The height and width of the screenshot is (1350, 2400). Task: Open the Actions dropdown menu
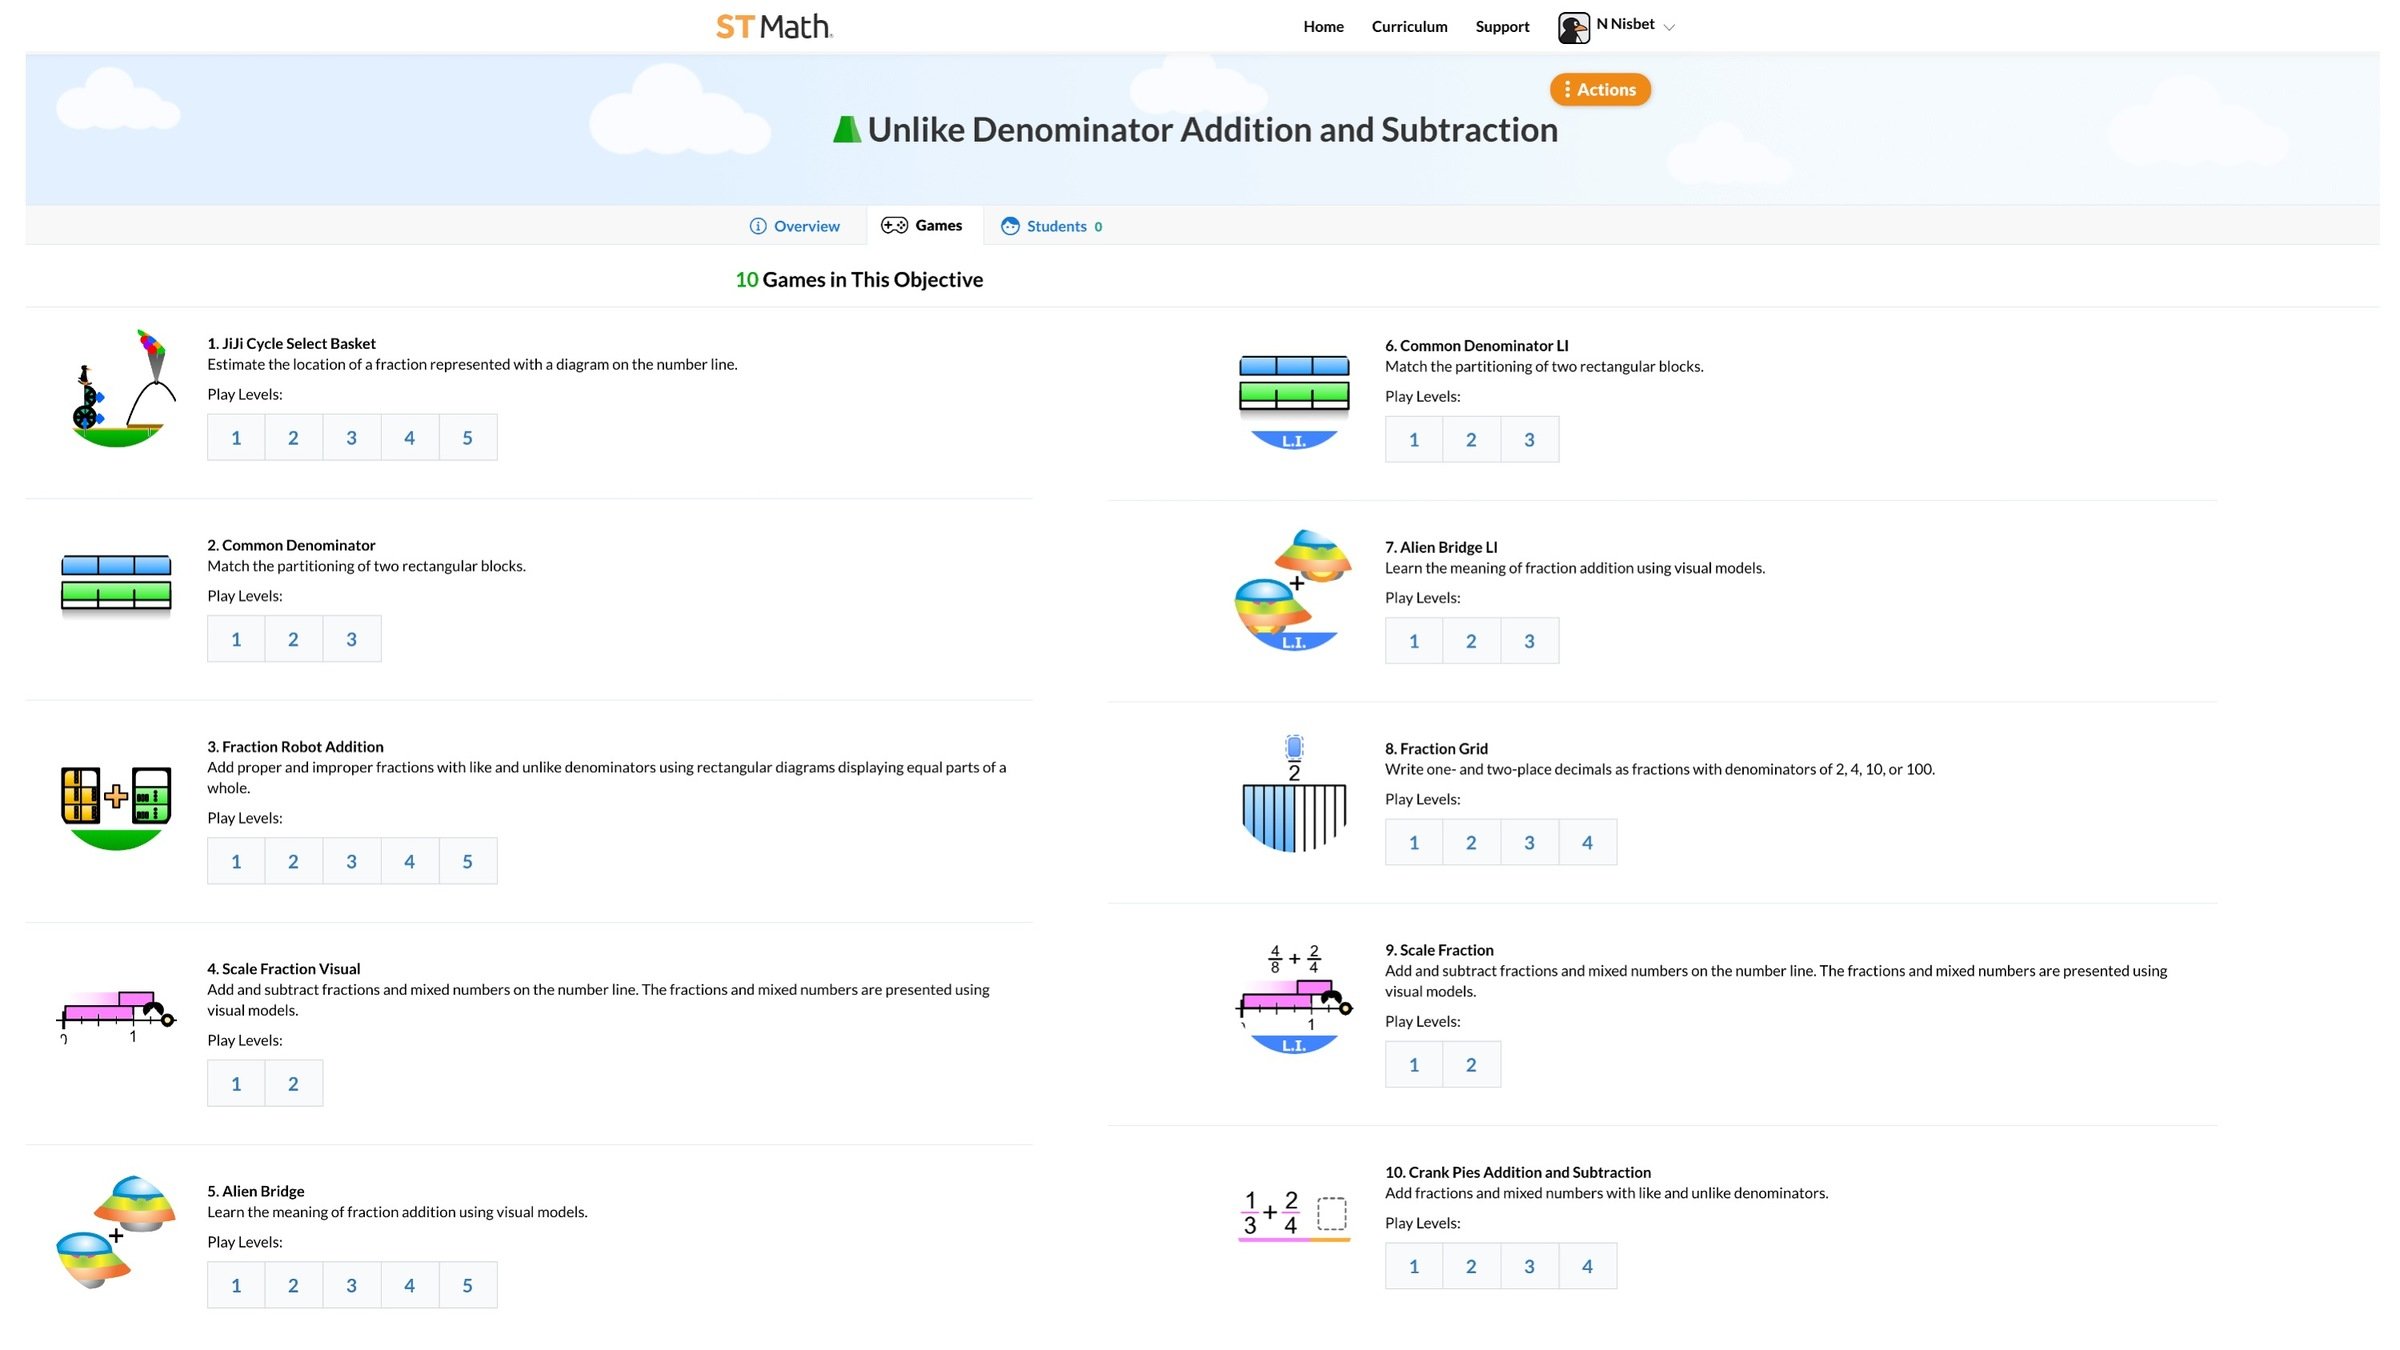coord(1600,89)
